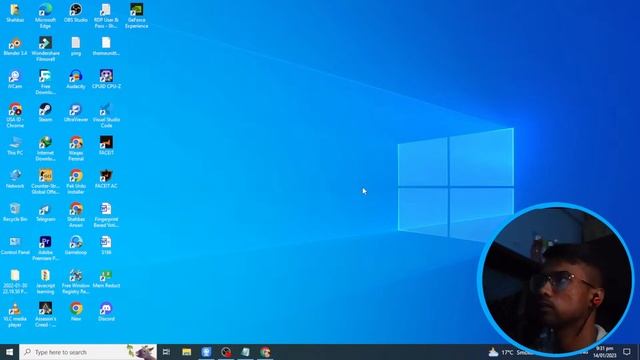Open the Assassin's Creed desktop shortcut
The image size is (640, 360).
pos(45,315)
